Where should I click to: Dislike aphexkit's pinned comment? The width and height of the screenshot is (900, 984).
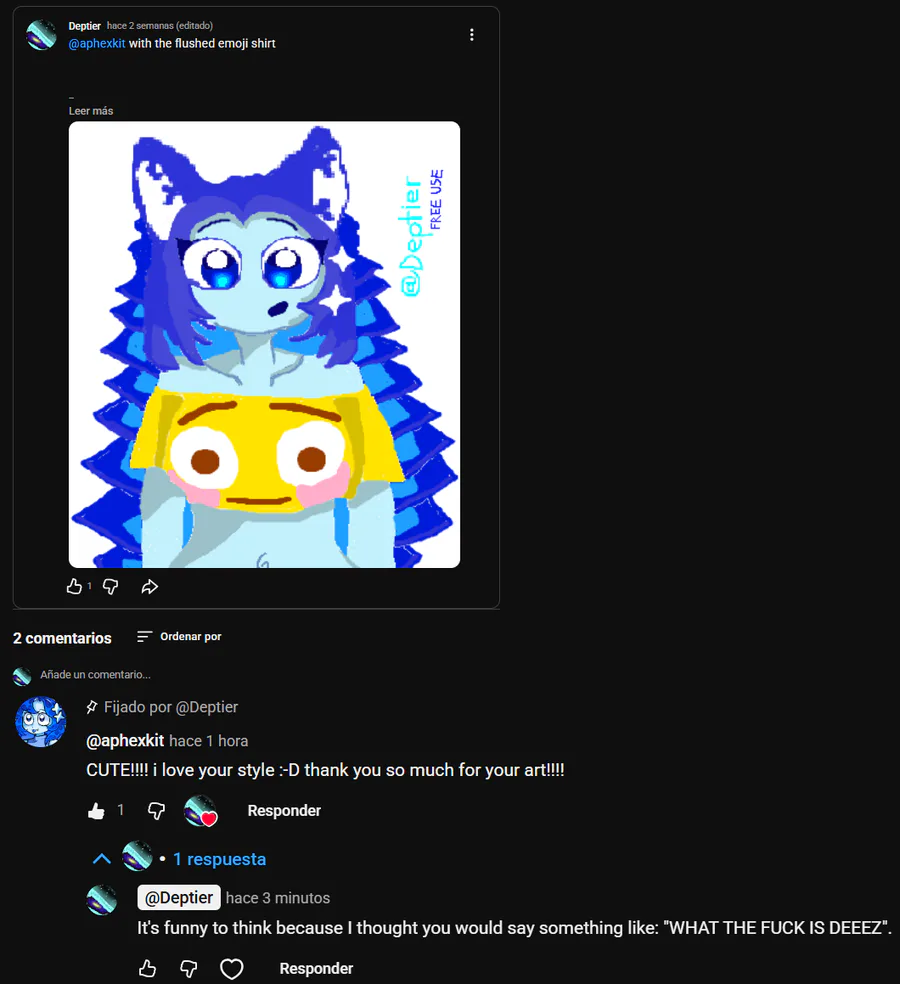pyautogui.click(x=156, y=811)
